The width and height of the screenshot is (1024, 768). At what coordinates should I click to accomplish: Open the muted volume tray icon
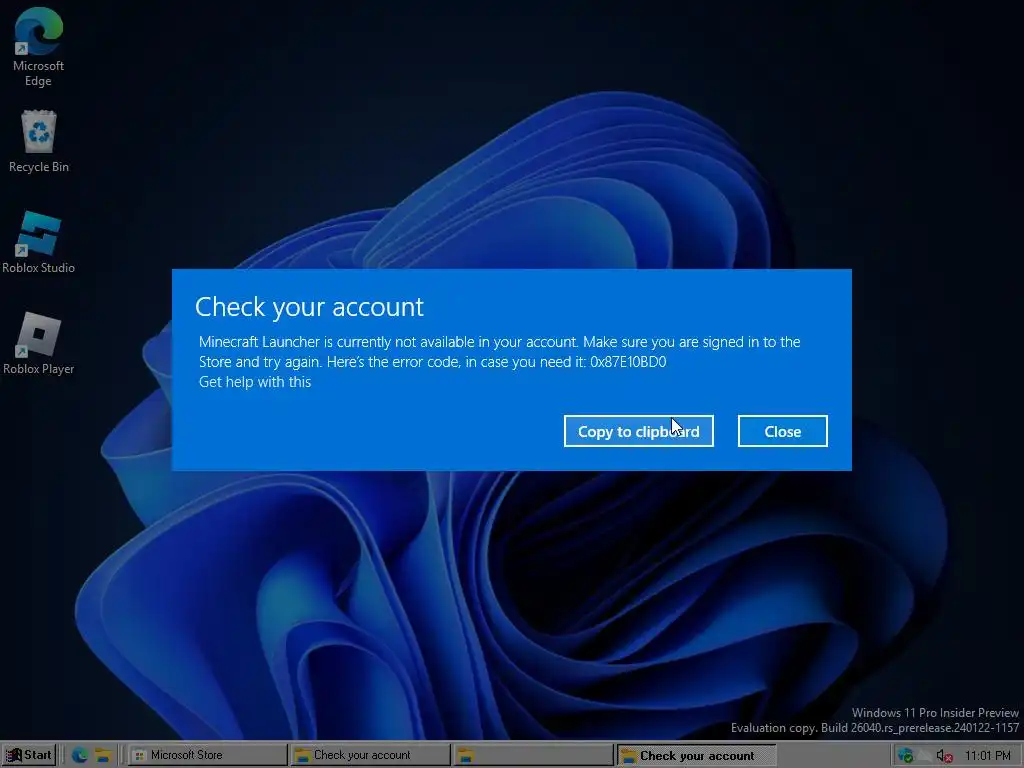[x=944, y=756]
